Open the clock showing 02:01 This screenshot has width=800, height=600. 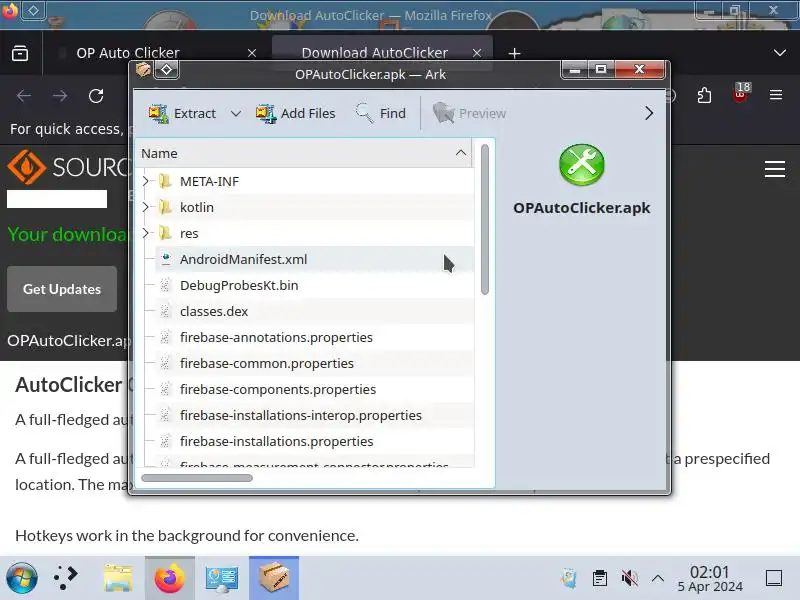(710, 579)
